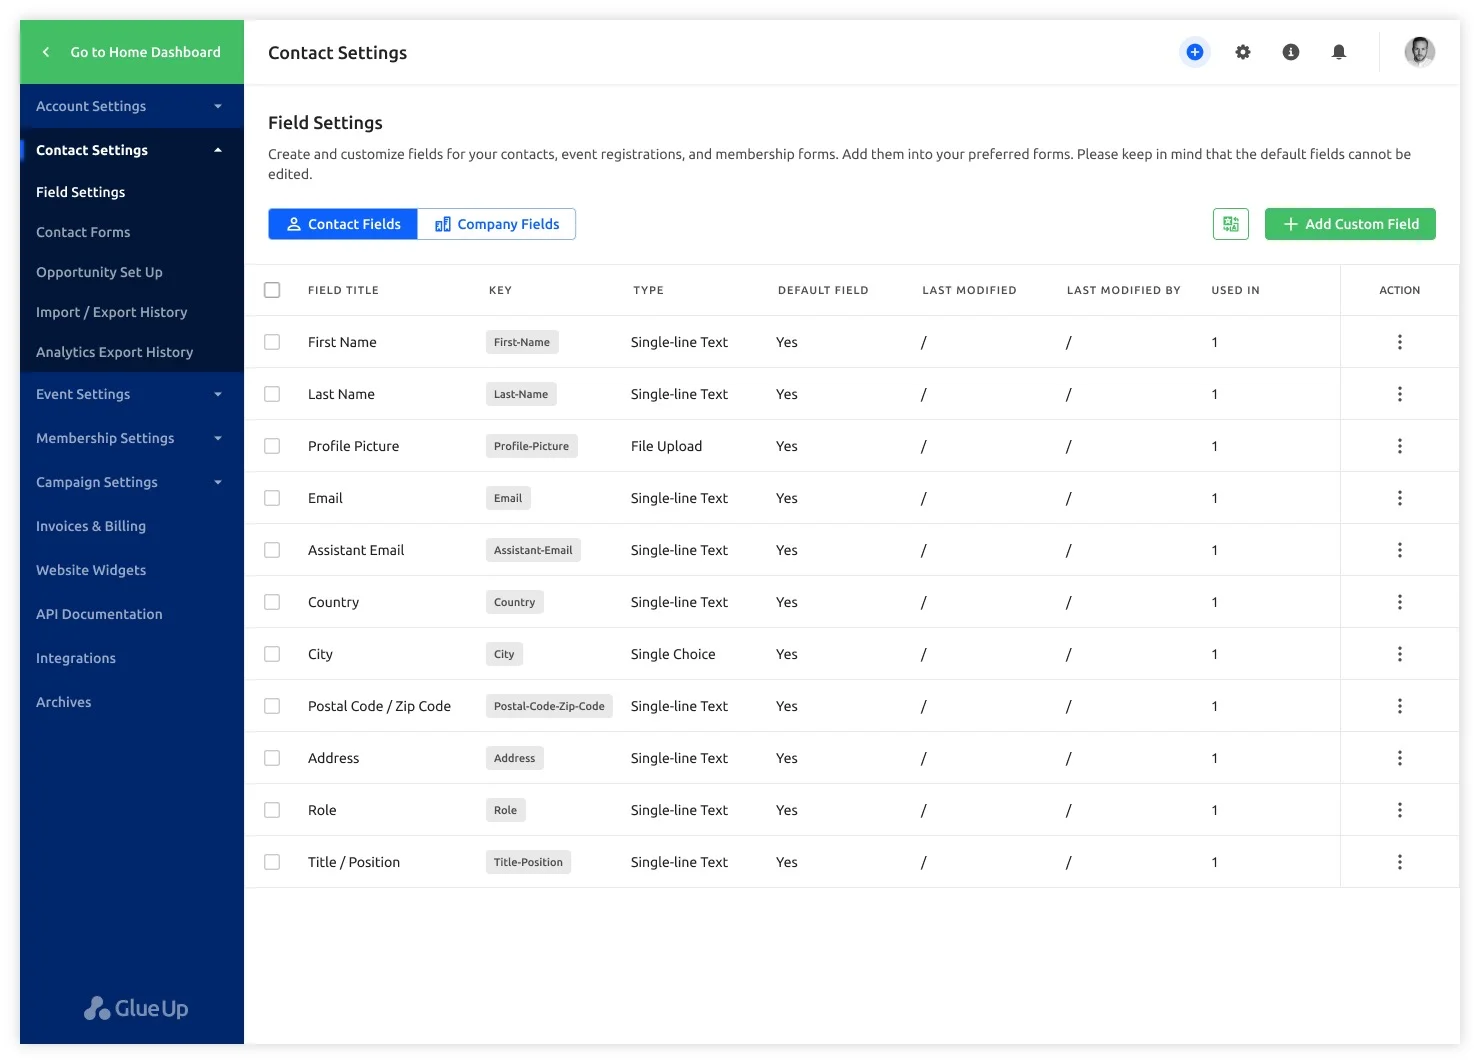Click the Single Choice type cell
The width and height of the screenshot is (1480, 1064).
(x=673, y=654)
